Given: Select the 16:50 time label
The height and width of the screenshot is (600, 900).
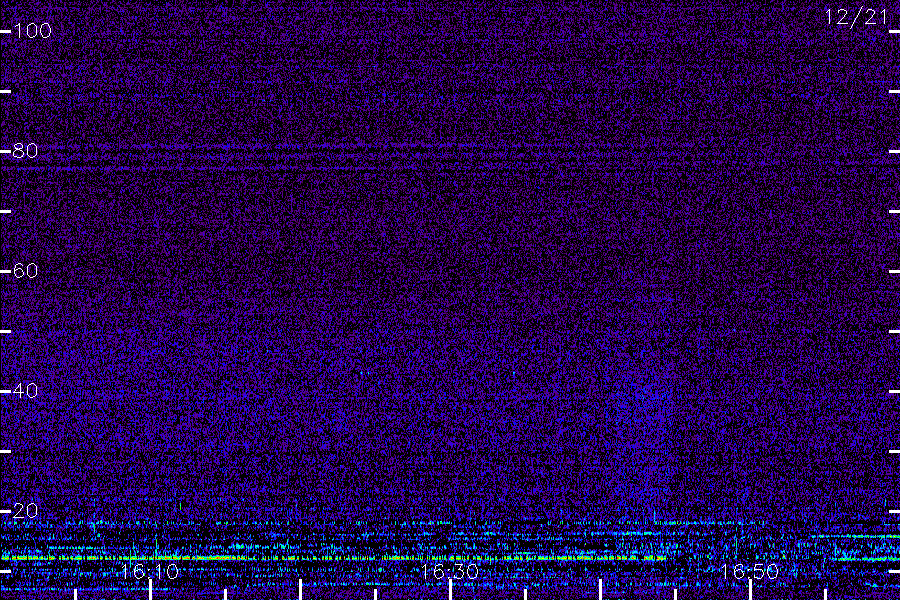Looking at the screenshot, I should 749,571.
